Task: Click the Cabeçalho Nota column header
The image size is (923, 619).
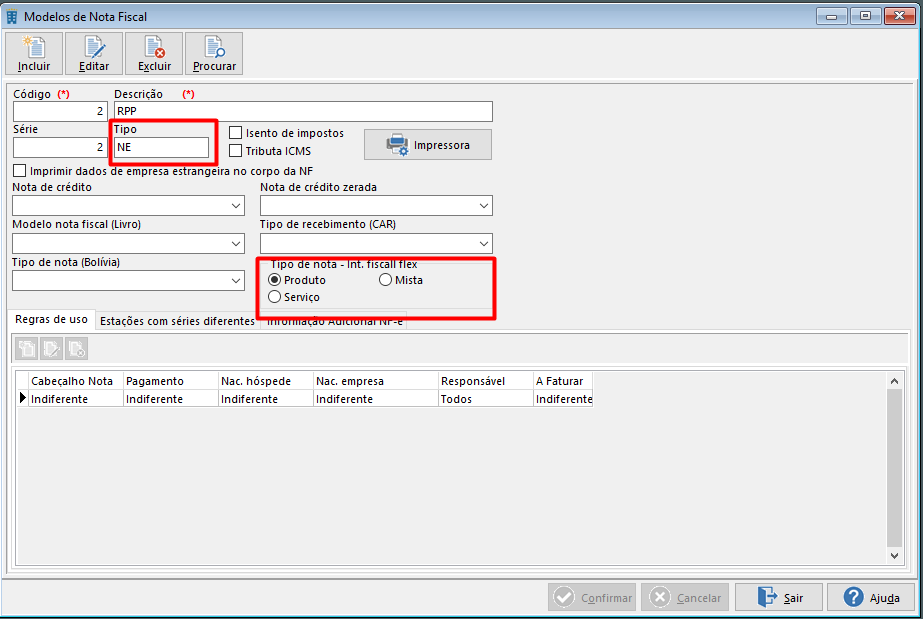Action: (75, 381)
